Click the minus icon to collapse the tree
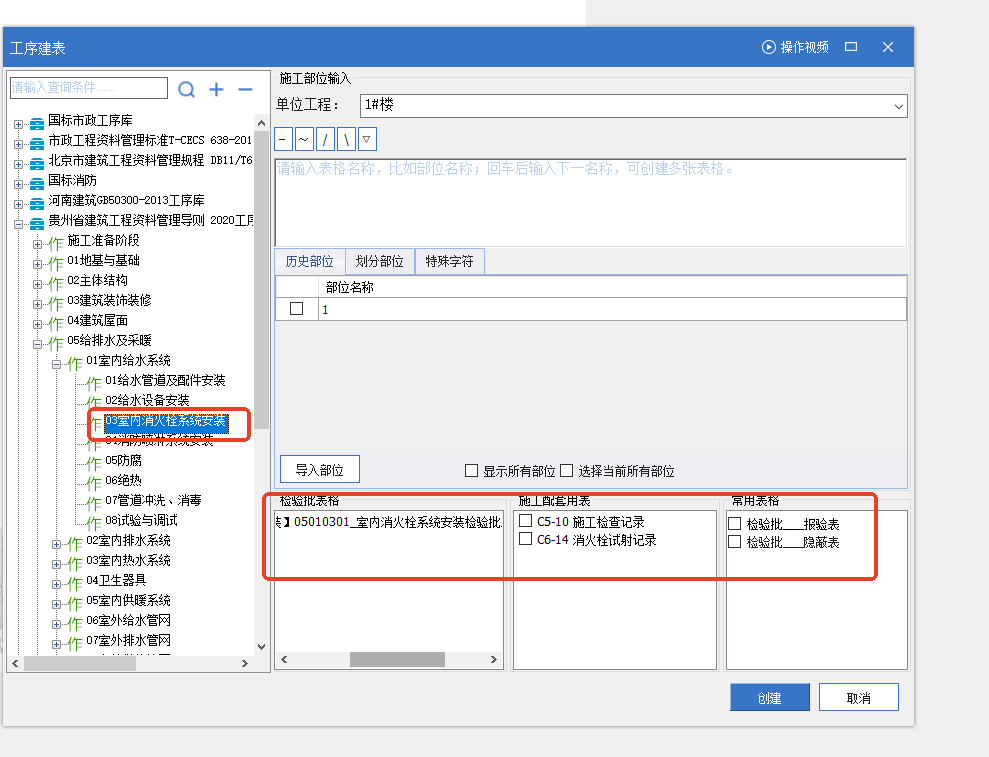Screen dimensions: 989x757 point(245,90)
